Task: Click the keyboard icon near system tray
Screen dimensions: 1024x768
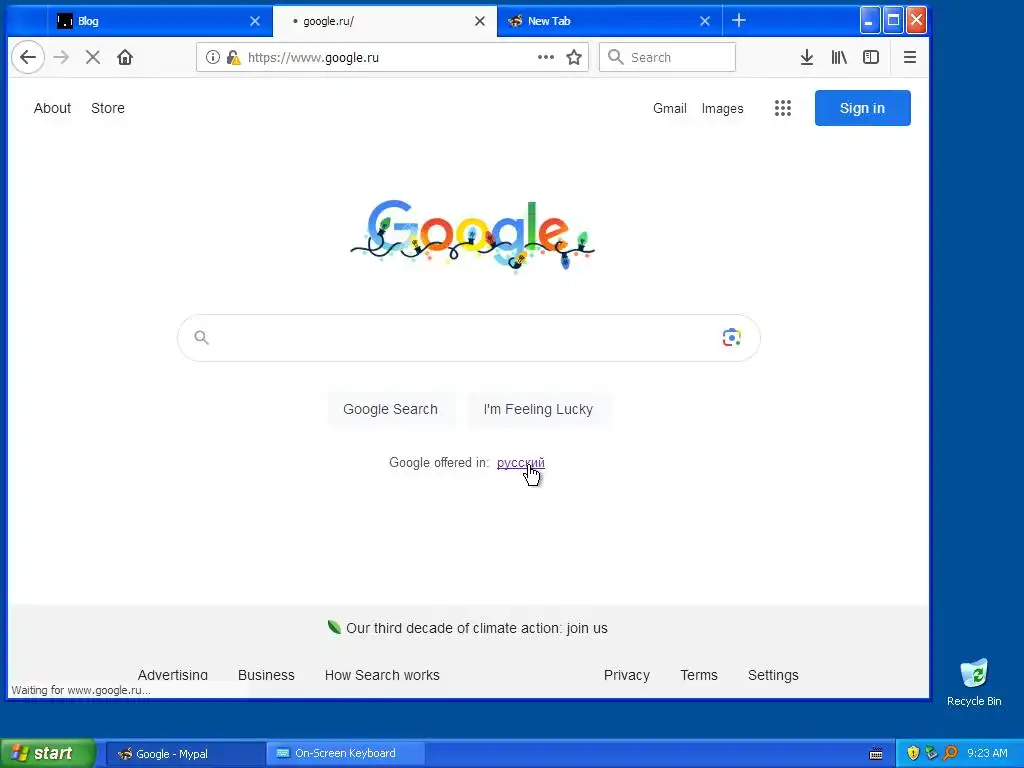Action: point(876,754)
